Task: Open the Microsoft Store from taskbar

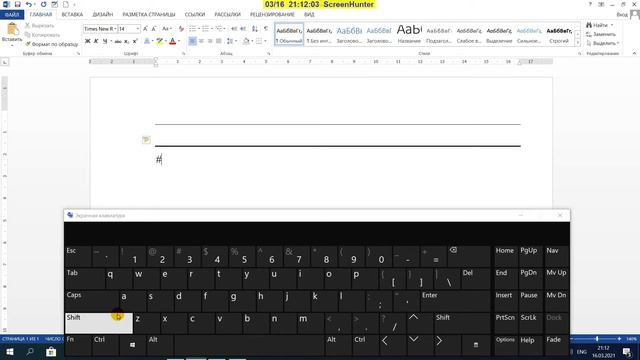Action: (x=51, y=352)
